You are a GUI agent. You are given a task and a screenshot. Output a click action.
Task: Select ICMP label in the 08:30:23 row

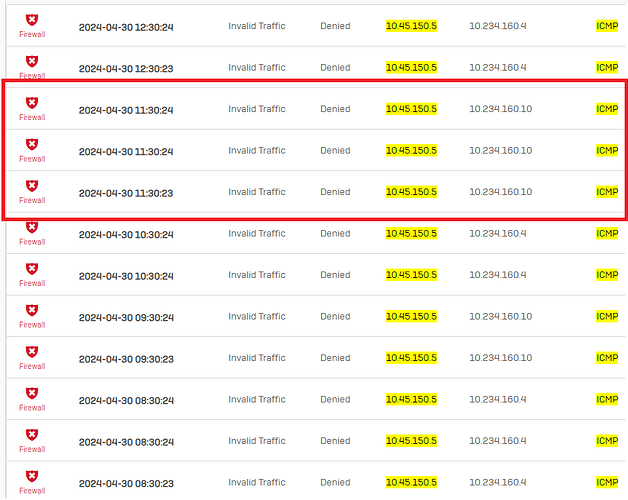click(x=607, y=482)
